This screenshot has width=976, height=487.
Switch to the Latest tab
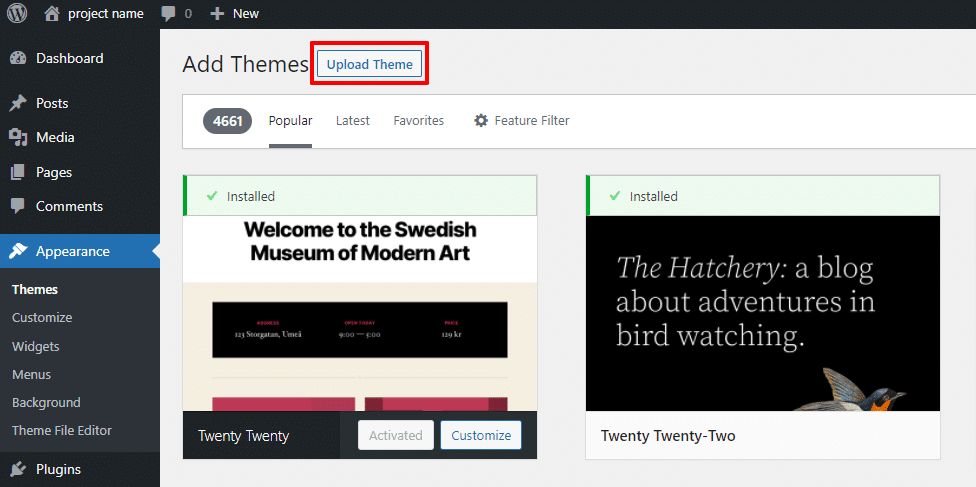coord(353,121)
